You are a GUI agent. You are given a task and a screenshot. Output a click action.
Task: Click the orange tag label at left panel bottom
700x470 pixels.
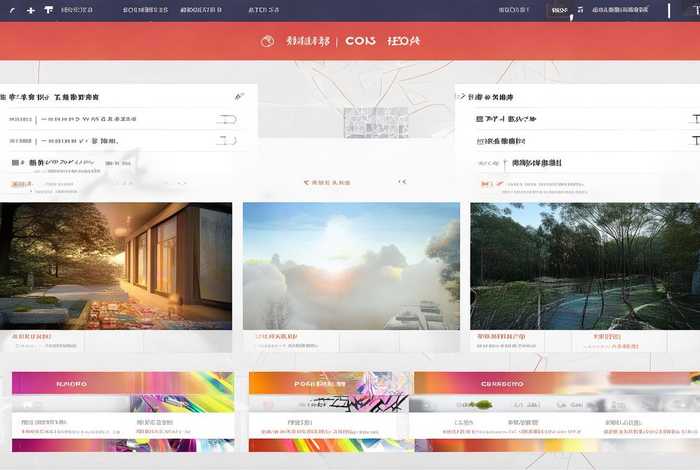click(21, 184)
